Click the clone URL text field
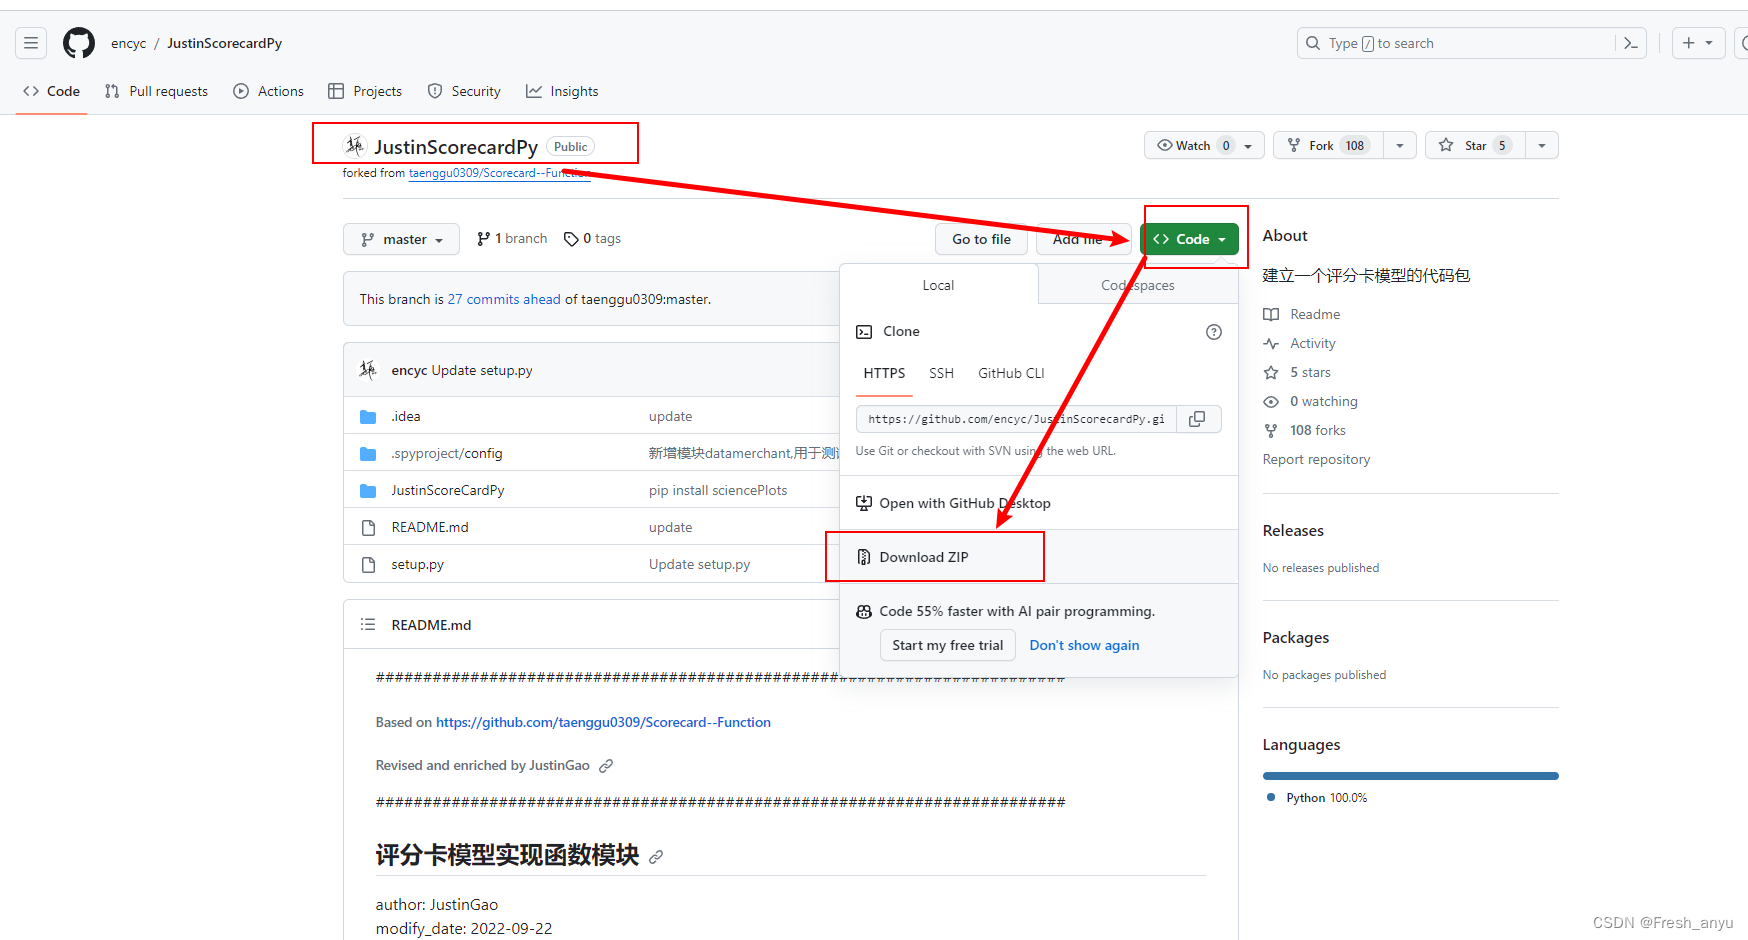 1016,419
